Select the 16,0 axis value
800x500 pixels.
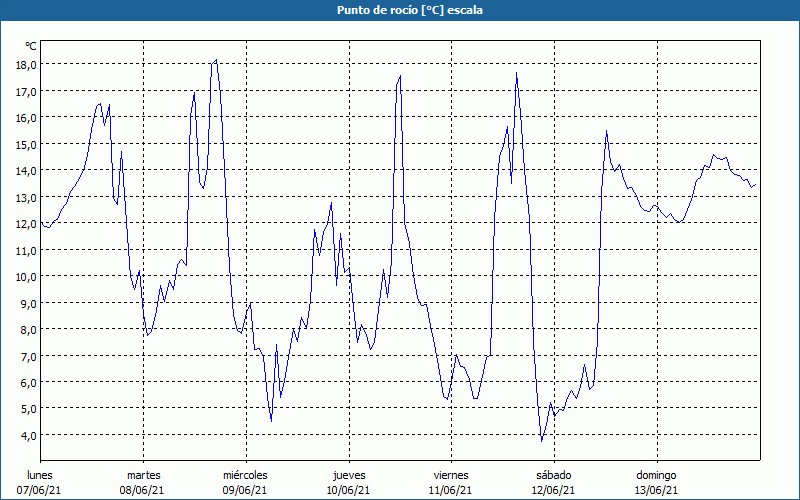tap(27, 118)
